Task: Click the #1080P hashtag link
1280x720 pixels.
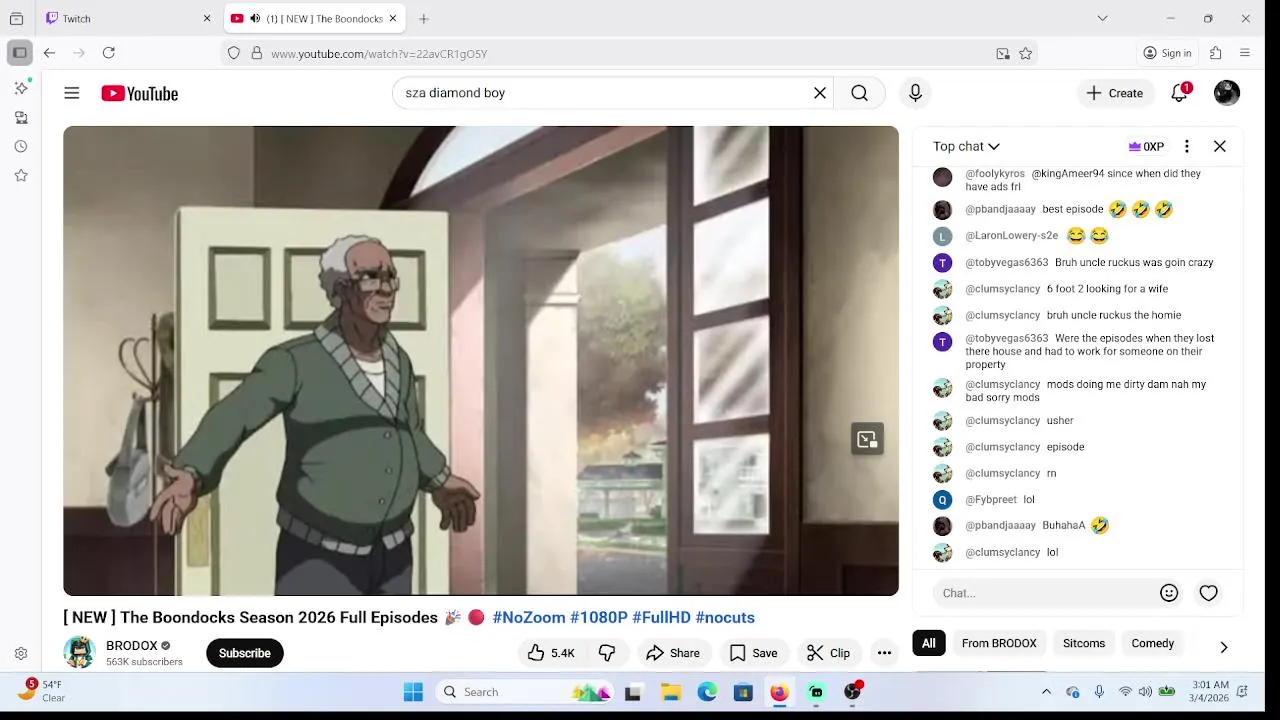Action: coord(599,618)
